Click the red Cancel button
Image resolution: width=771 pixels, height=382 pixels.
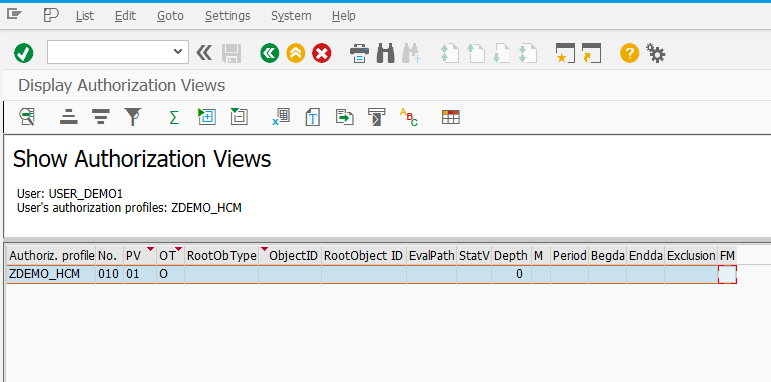coord(322,53)
